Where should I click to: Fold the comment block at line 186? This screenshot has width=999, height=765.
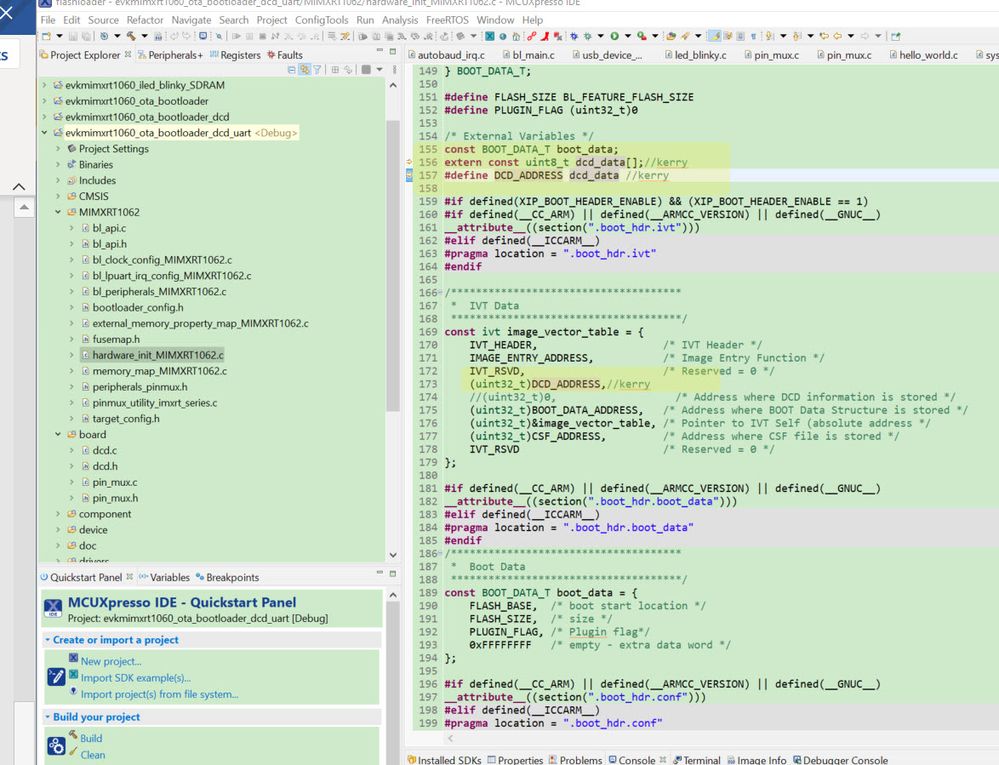441,554
